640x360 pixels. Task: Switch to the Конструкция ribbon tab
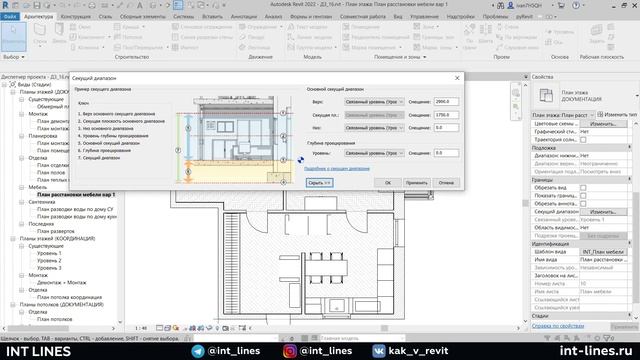(76, 17)
